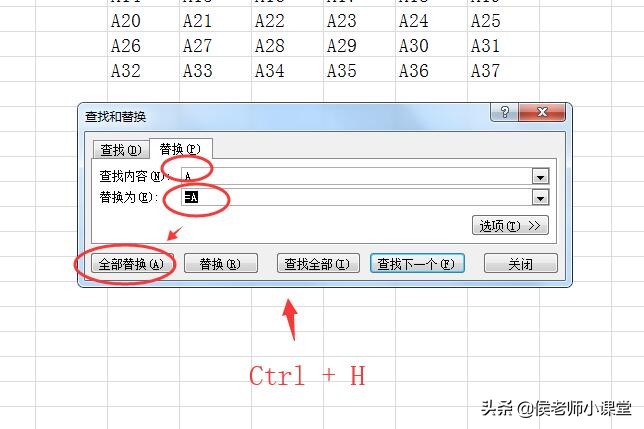Select cell containing A37
644x429 pixels.
[503, 70]
